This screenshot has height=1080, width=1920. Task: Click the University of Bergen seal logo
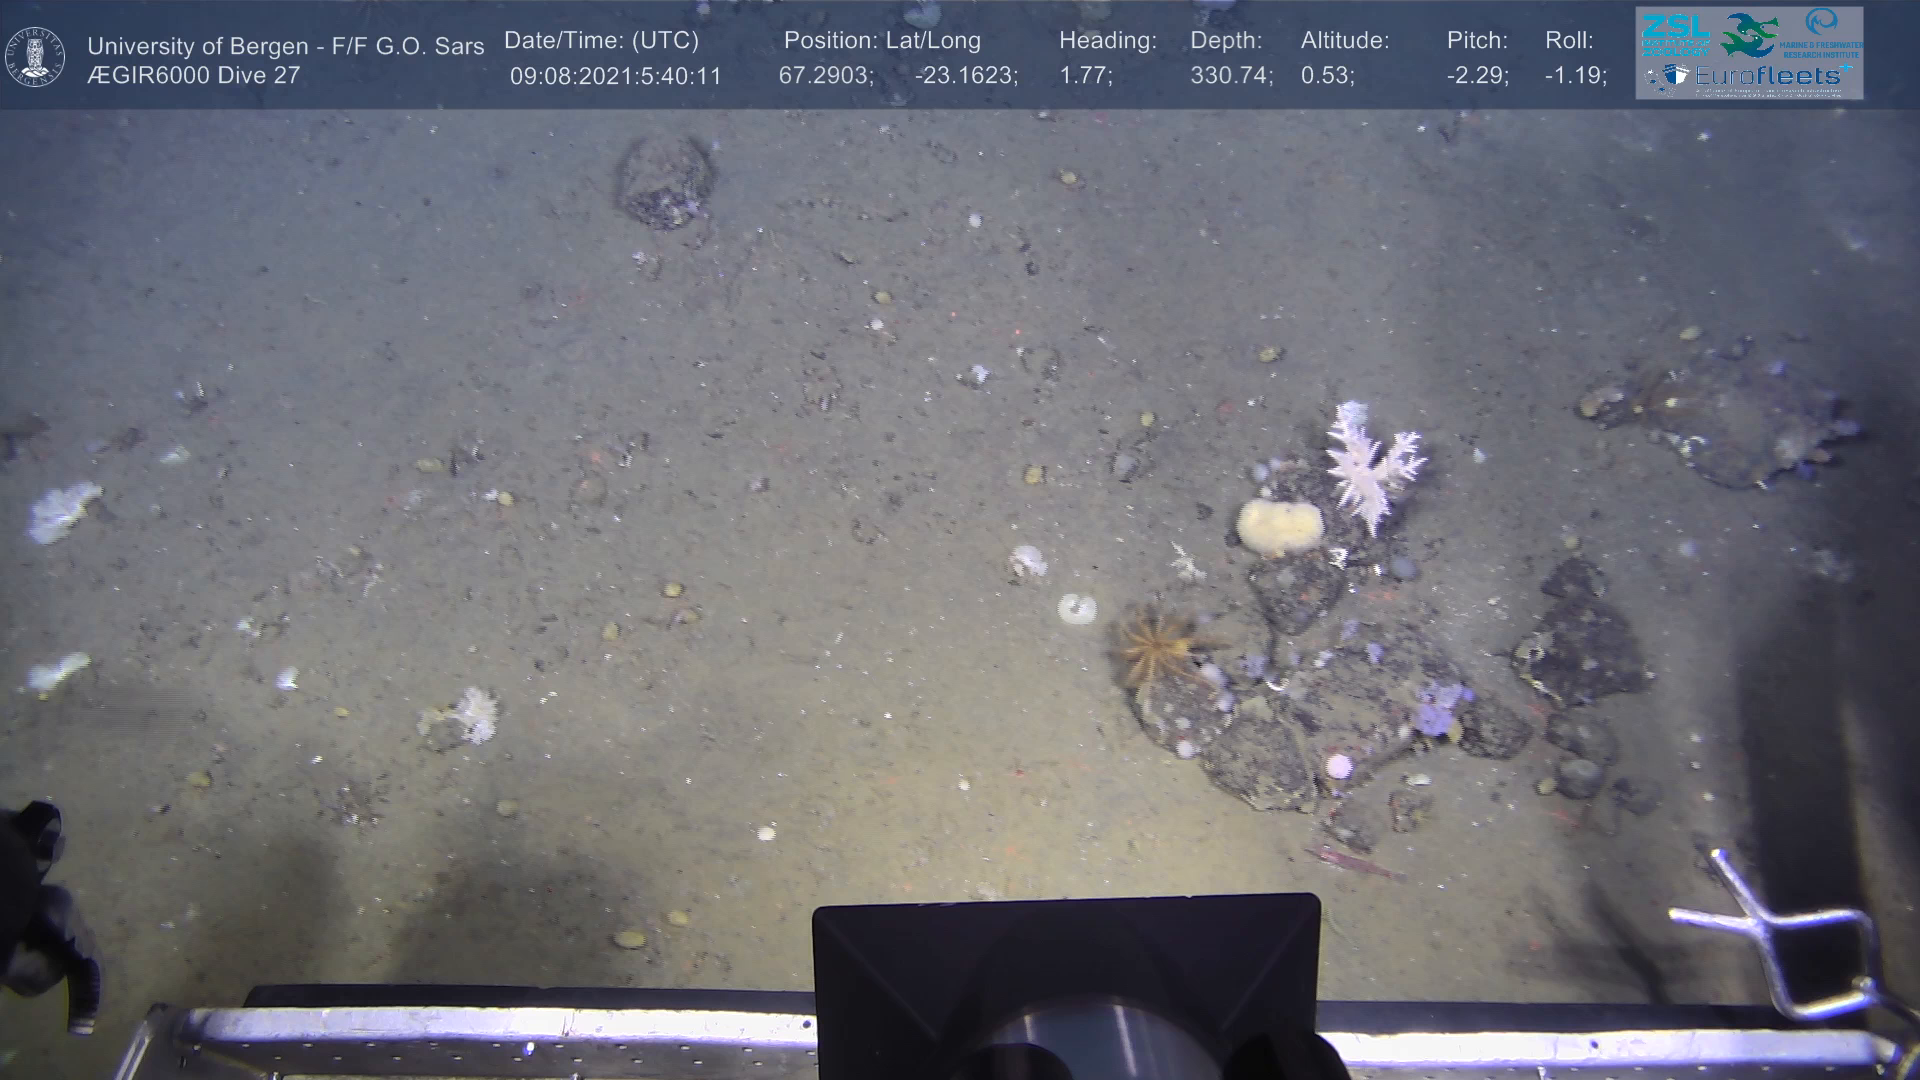[36, 56]
